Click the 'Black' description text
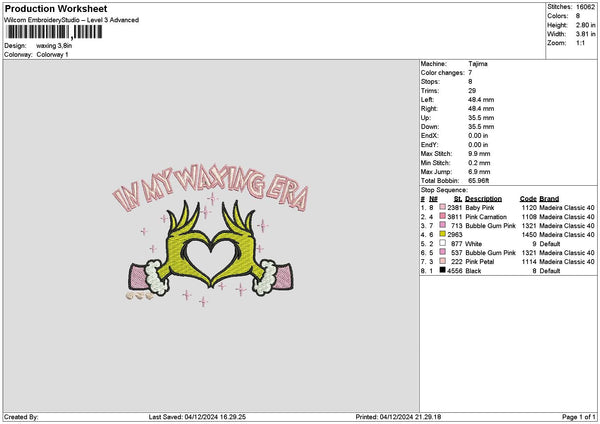Viewport: 600px width, 424px height. (473, 271)
